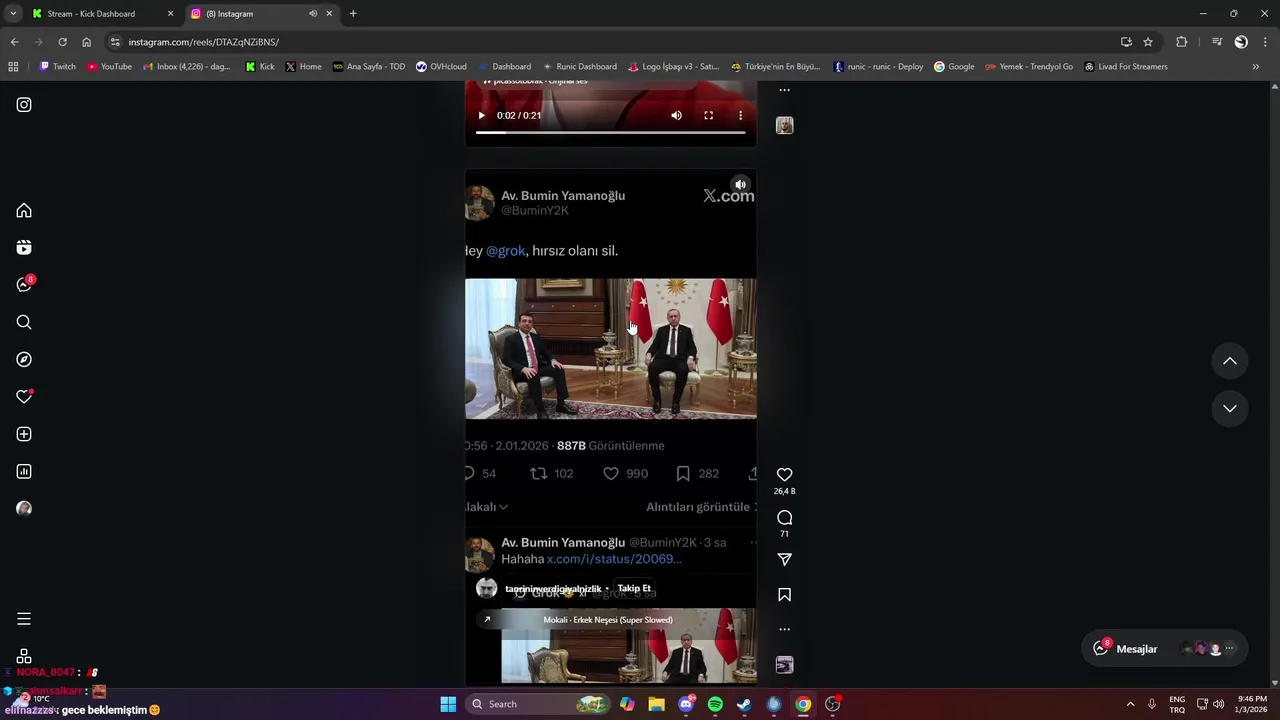Click the Instagram logo icon
This screenshot has width=1280, height=720.
coord(24,104)
